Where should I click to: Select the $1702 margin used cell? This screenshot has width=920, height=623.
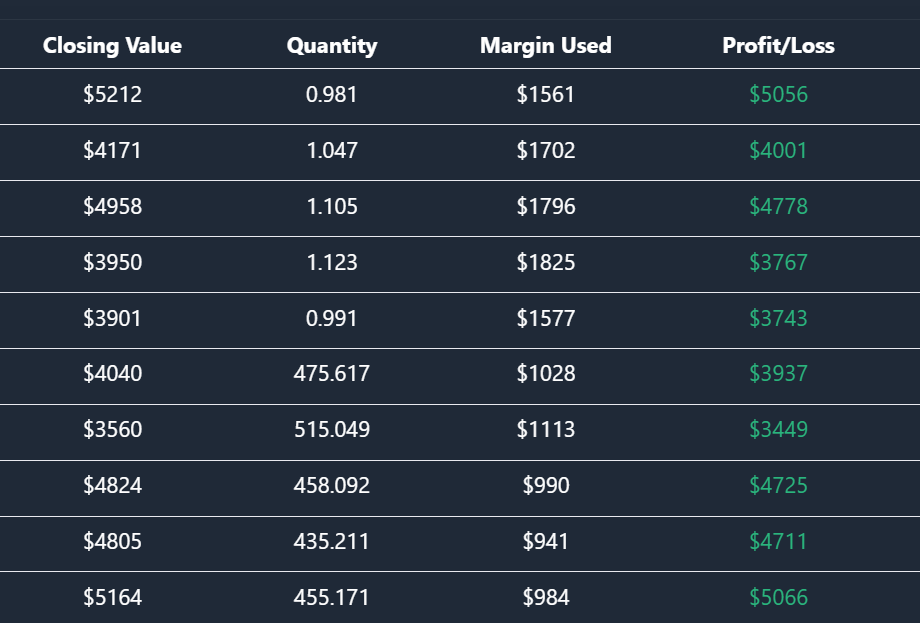(x=546, y=151)
